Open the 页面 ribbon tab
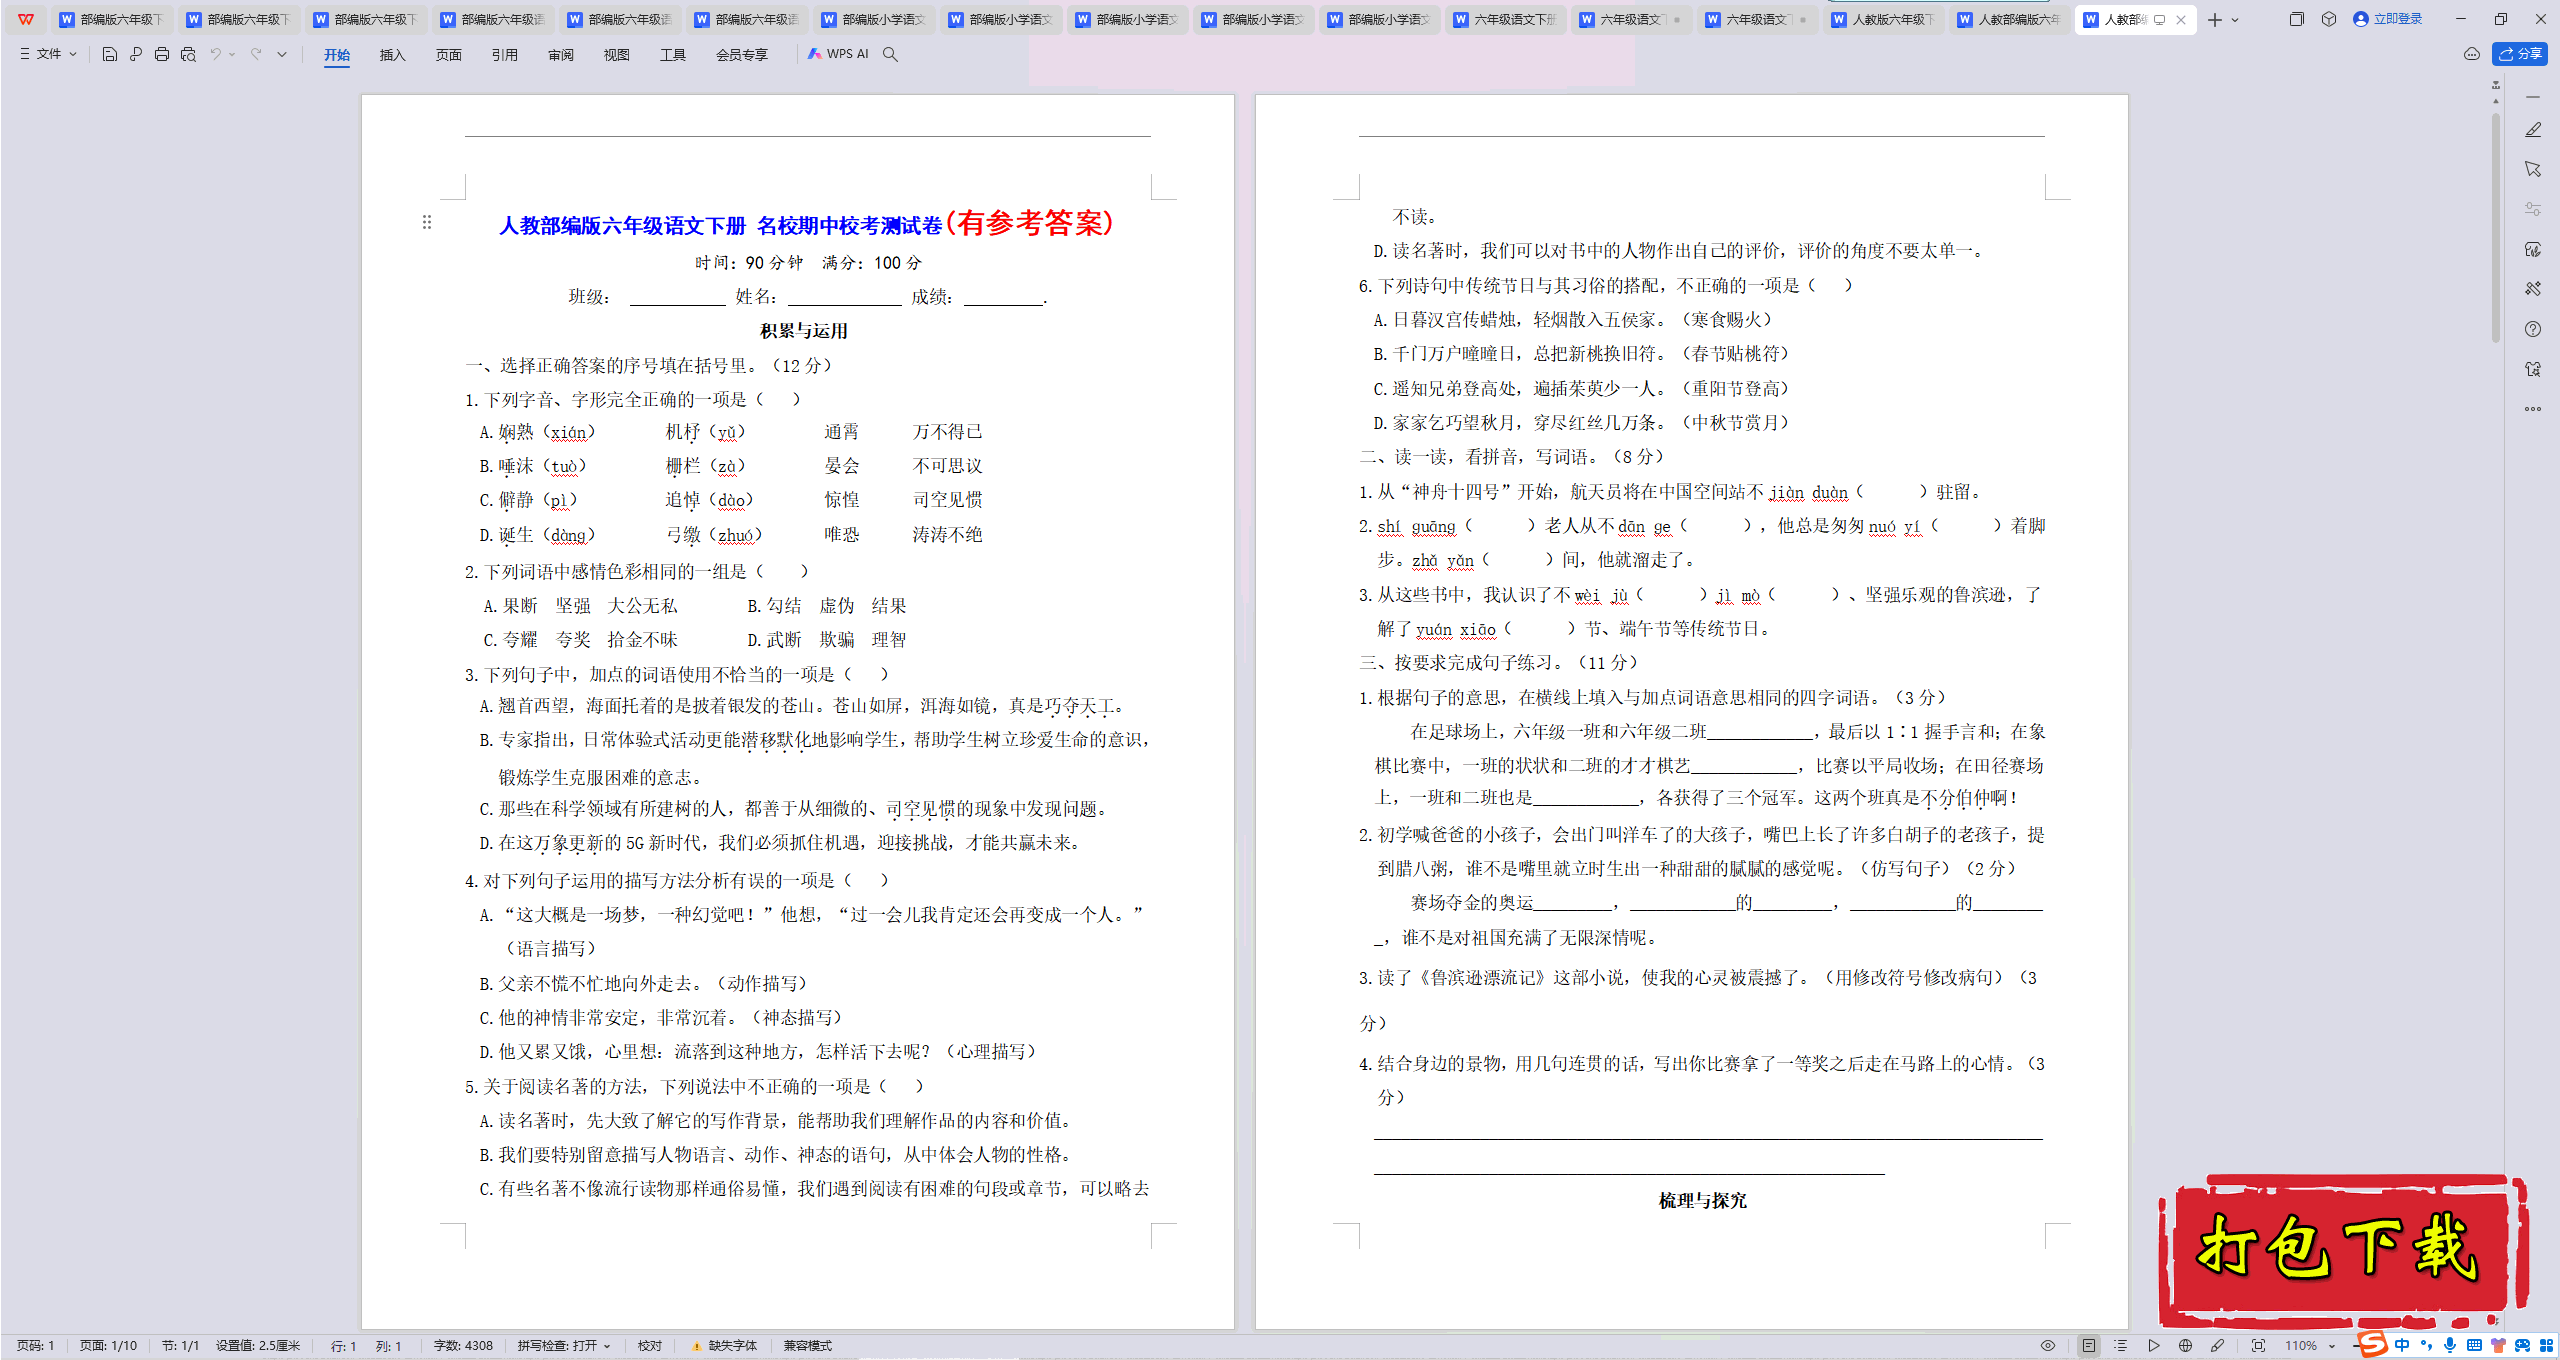The image size is (2560, 1360). point(448,55)
